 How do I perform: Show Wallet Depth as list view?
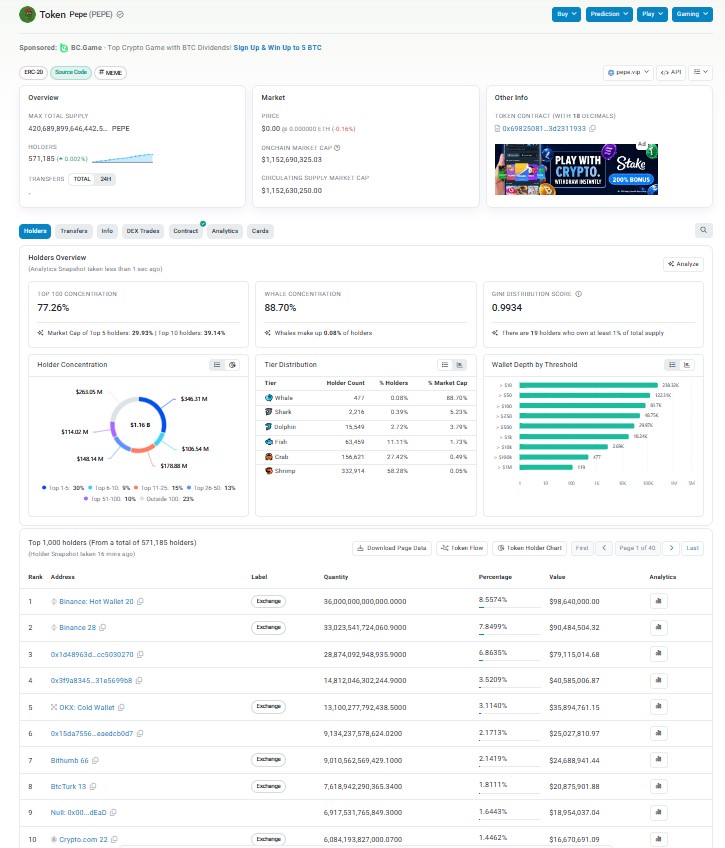(672, 365)
